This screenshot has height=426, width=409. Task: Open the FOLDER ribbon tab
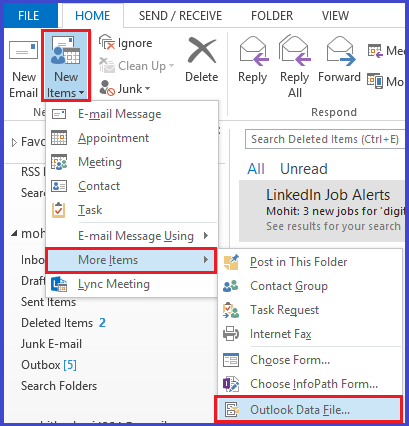(x=272, y=16)
